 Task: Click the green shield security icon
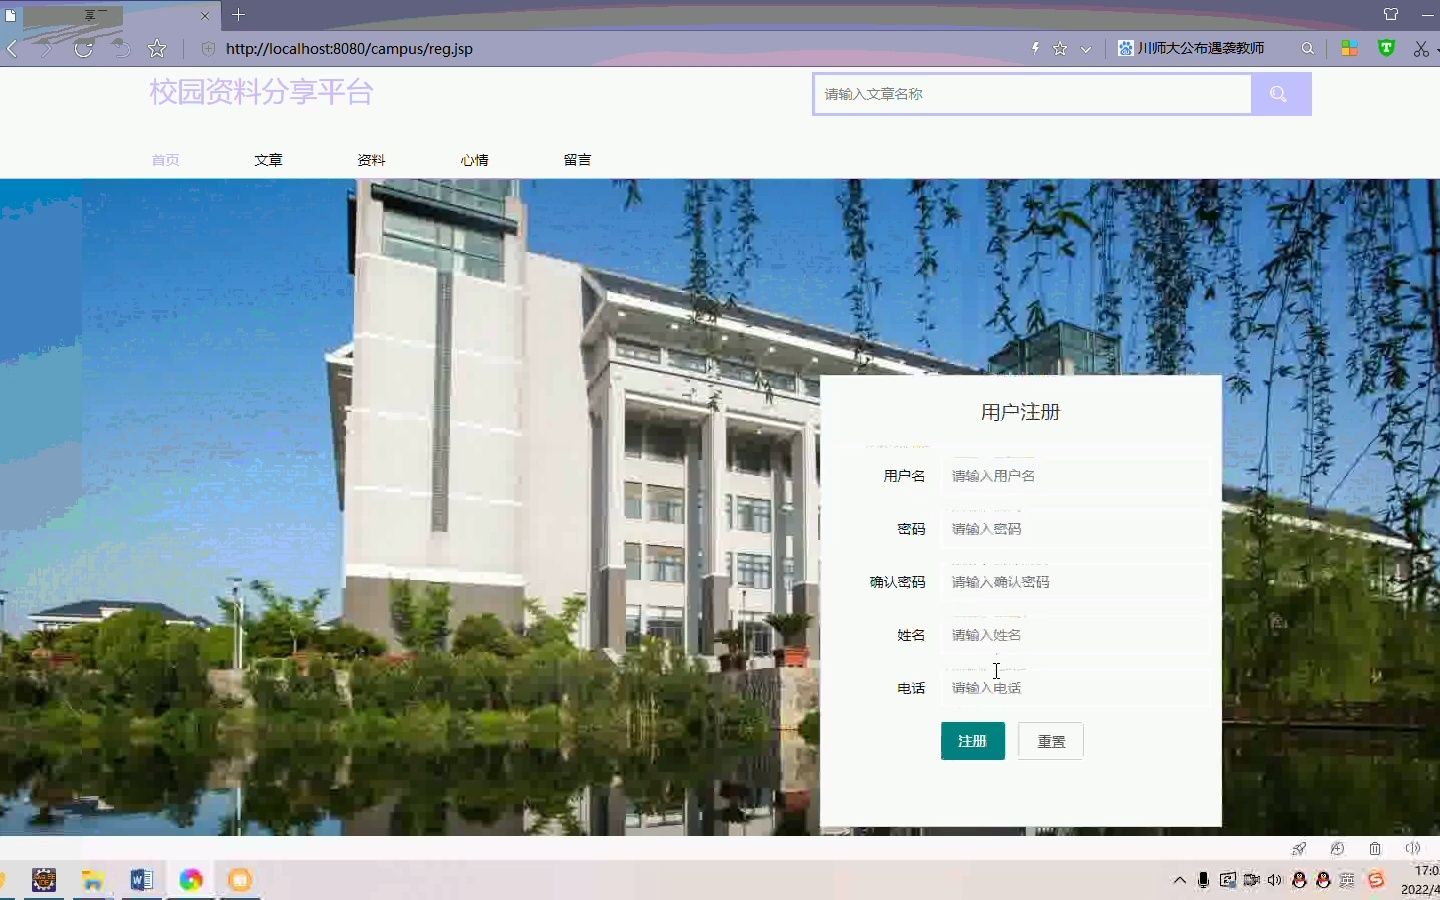click(1386, 48)
